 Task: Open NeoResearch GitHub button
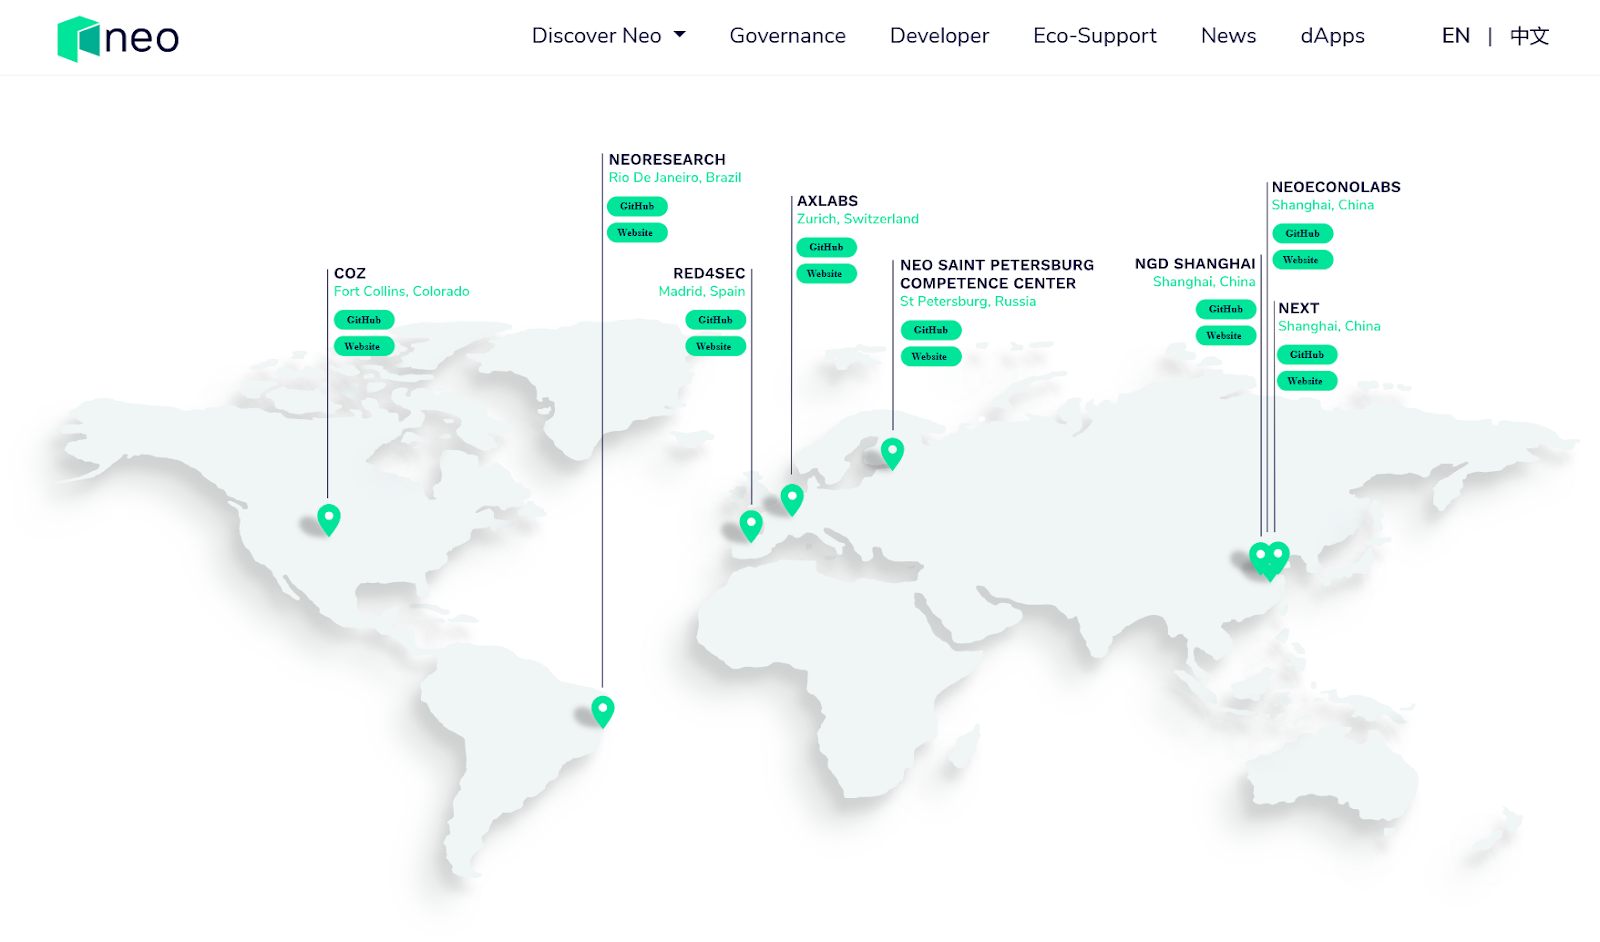[637, 206]
